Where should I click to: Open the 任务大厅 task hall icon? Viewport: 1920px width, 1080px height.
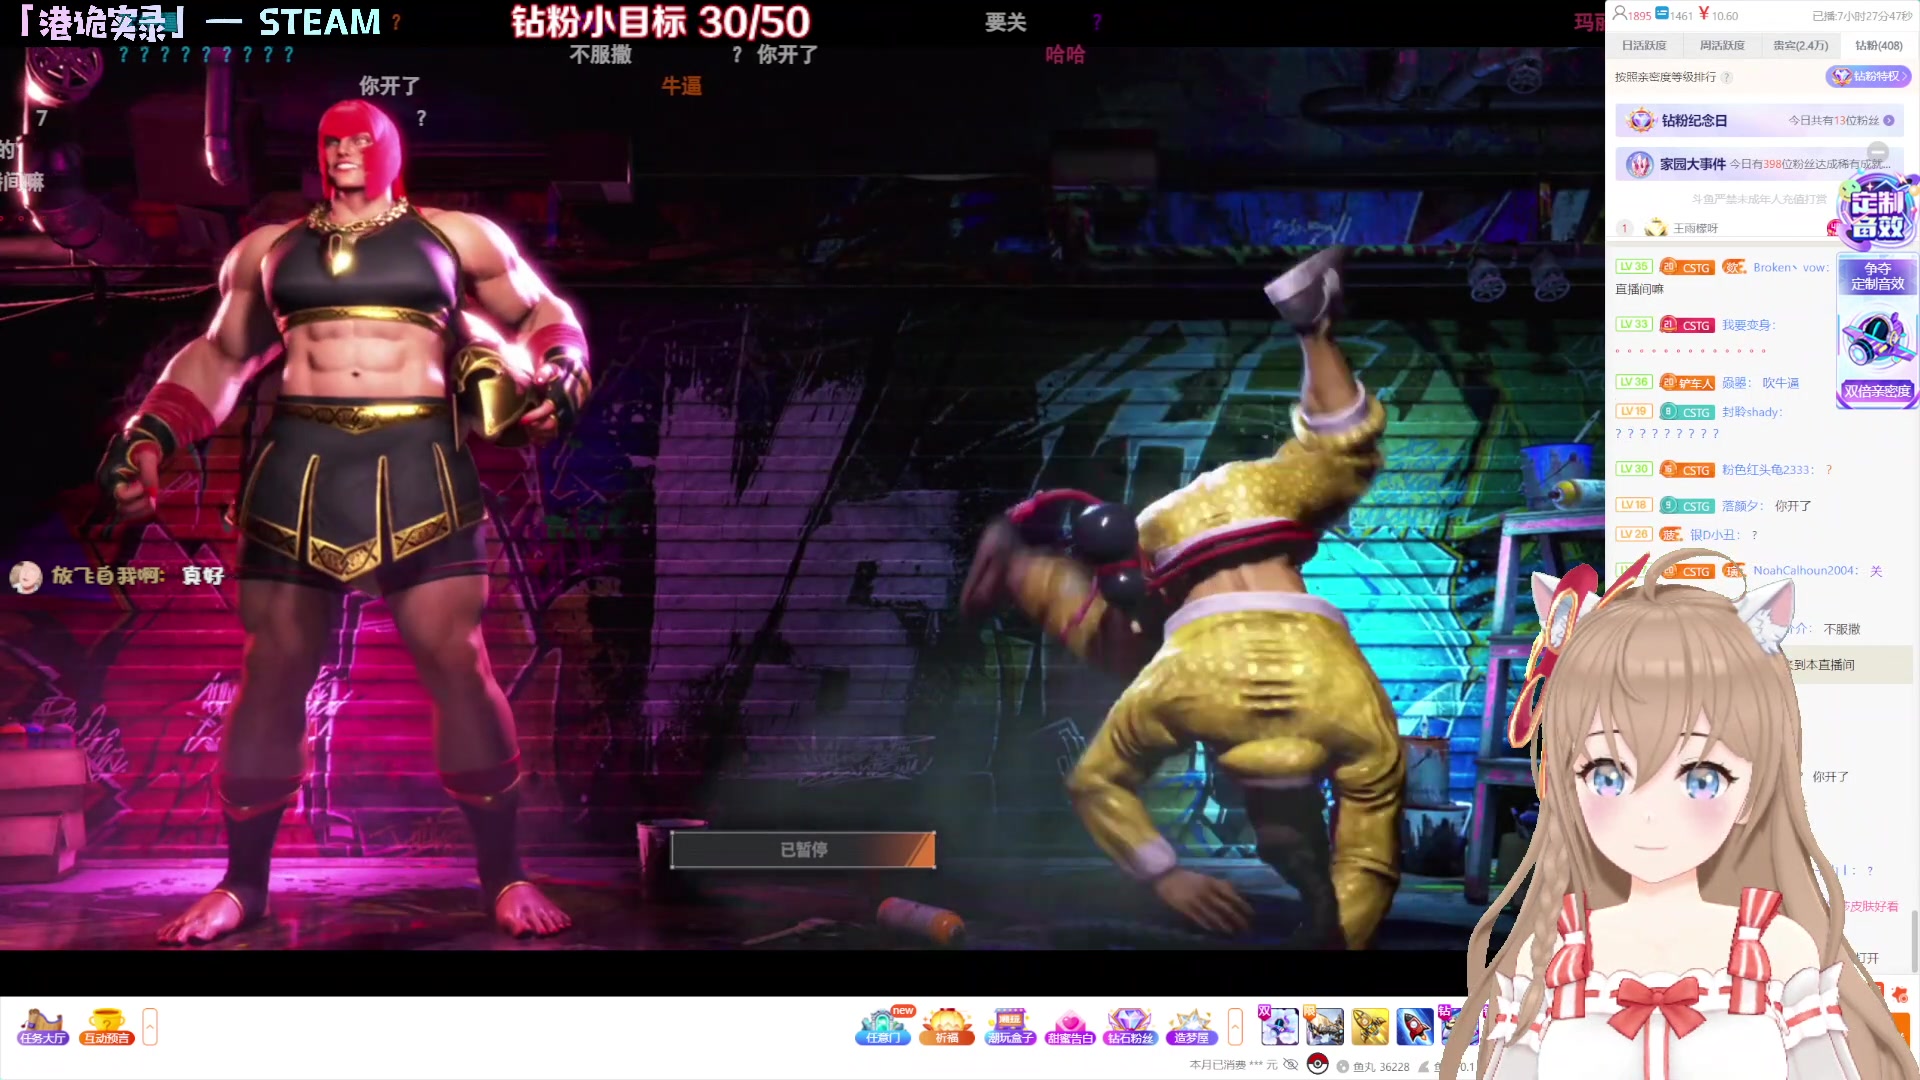[43, 1027]
